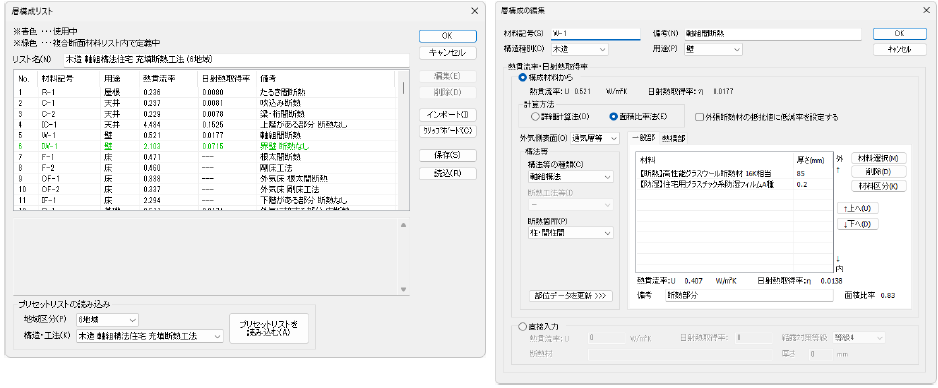Click the 材料記号 column header
The width and height of the screenshot is (938, 388).
click(x=68, y=79)
